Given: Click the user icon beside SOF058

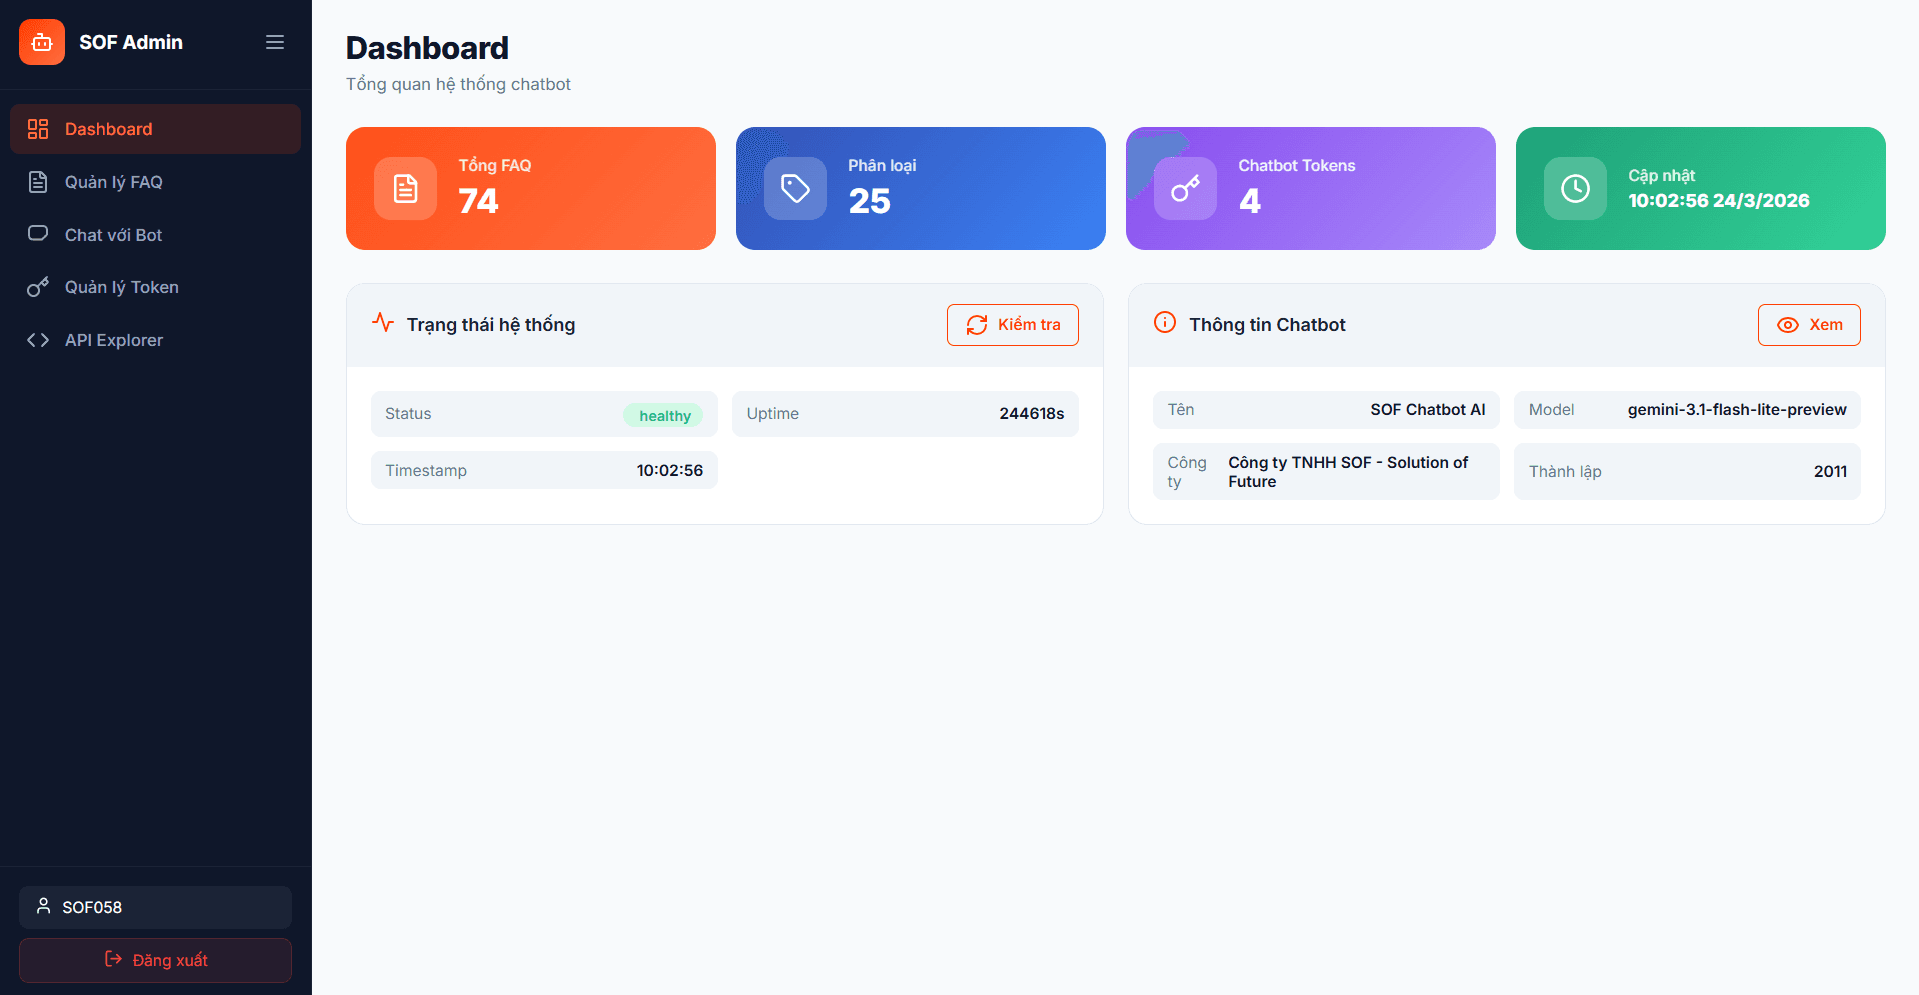Looking at the screenshot, I should (43, 906).
